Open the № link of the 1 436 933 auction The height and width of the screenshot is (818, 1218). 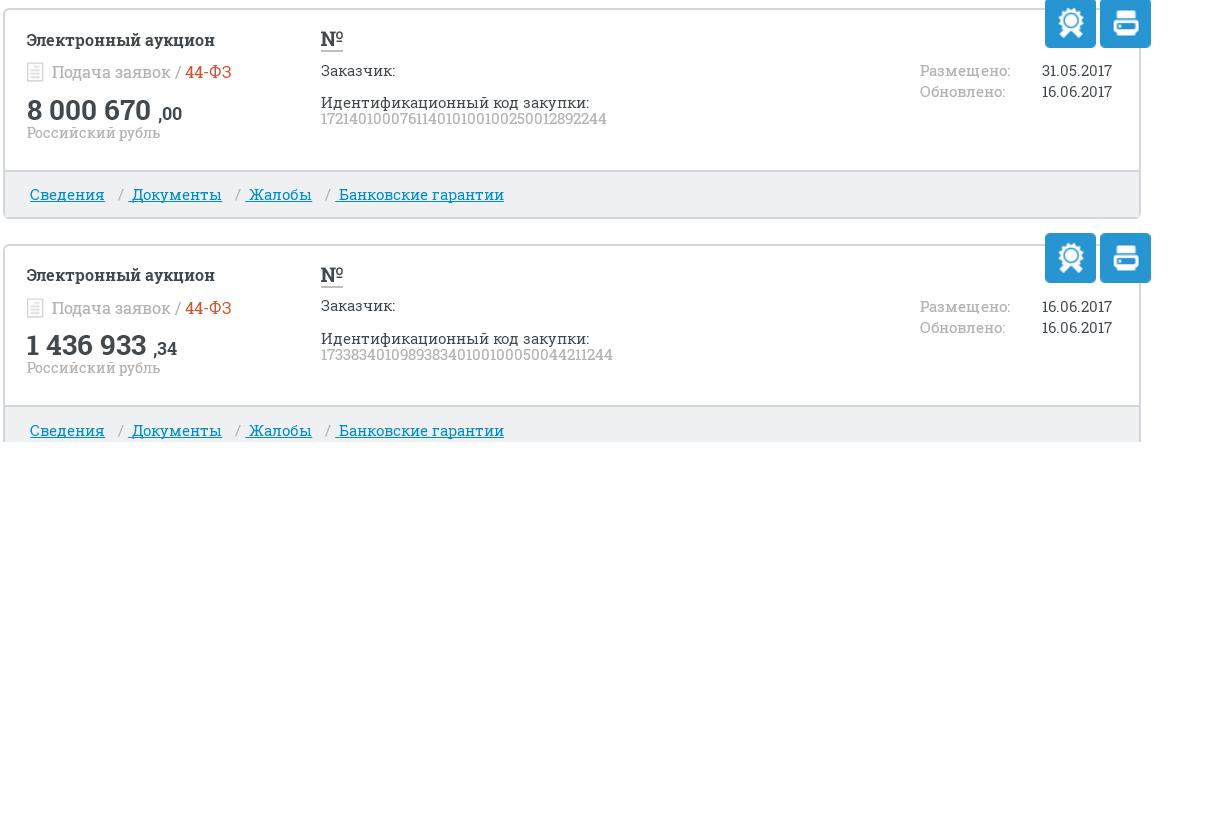(332, 275)
